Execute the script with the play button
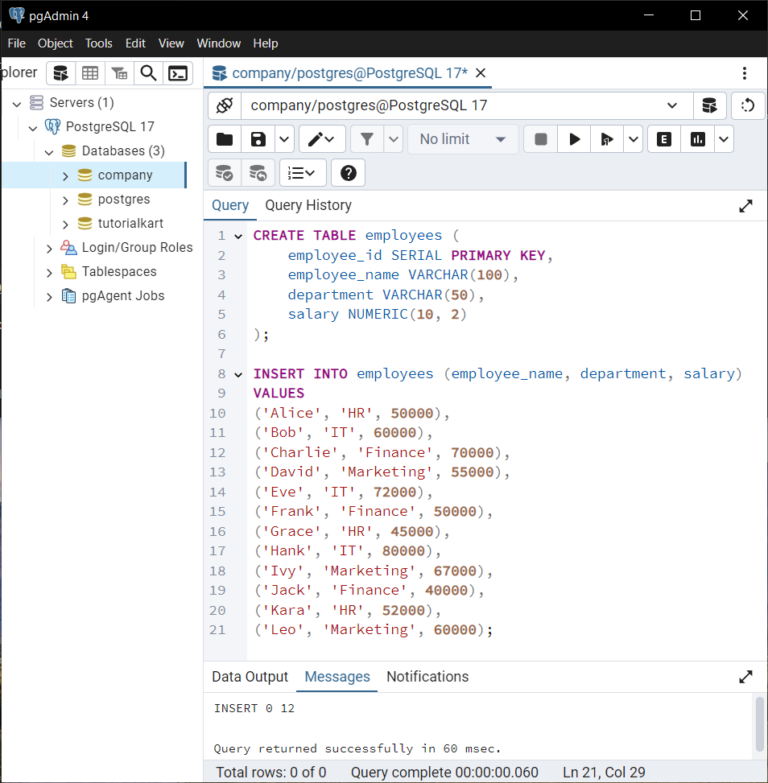 (574, 139)
